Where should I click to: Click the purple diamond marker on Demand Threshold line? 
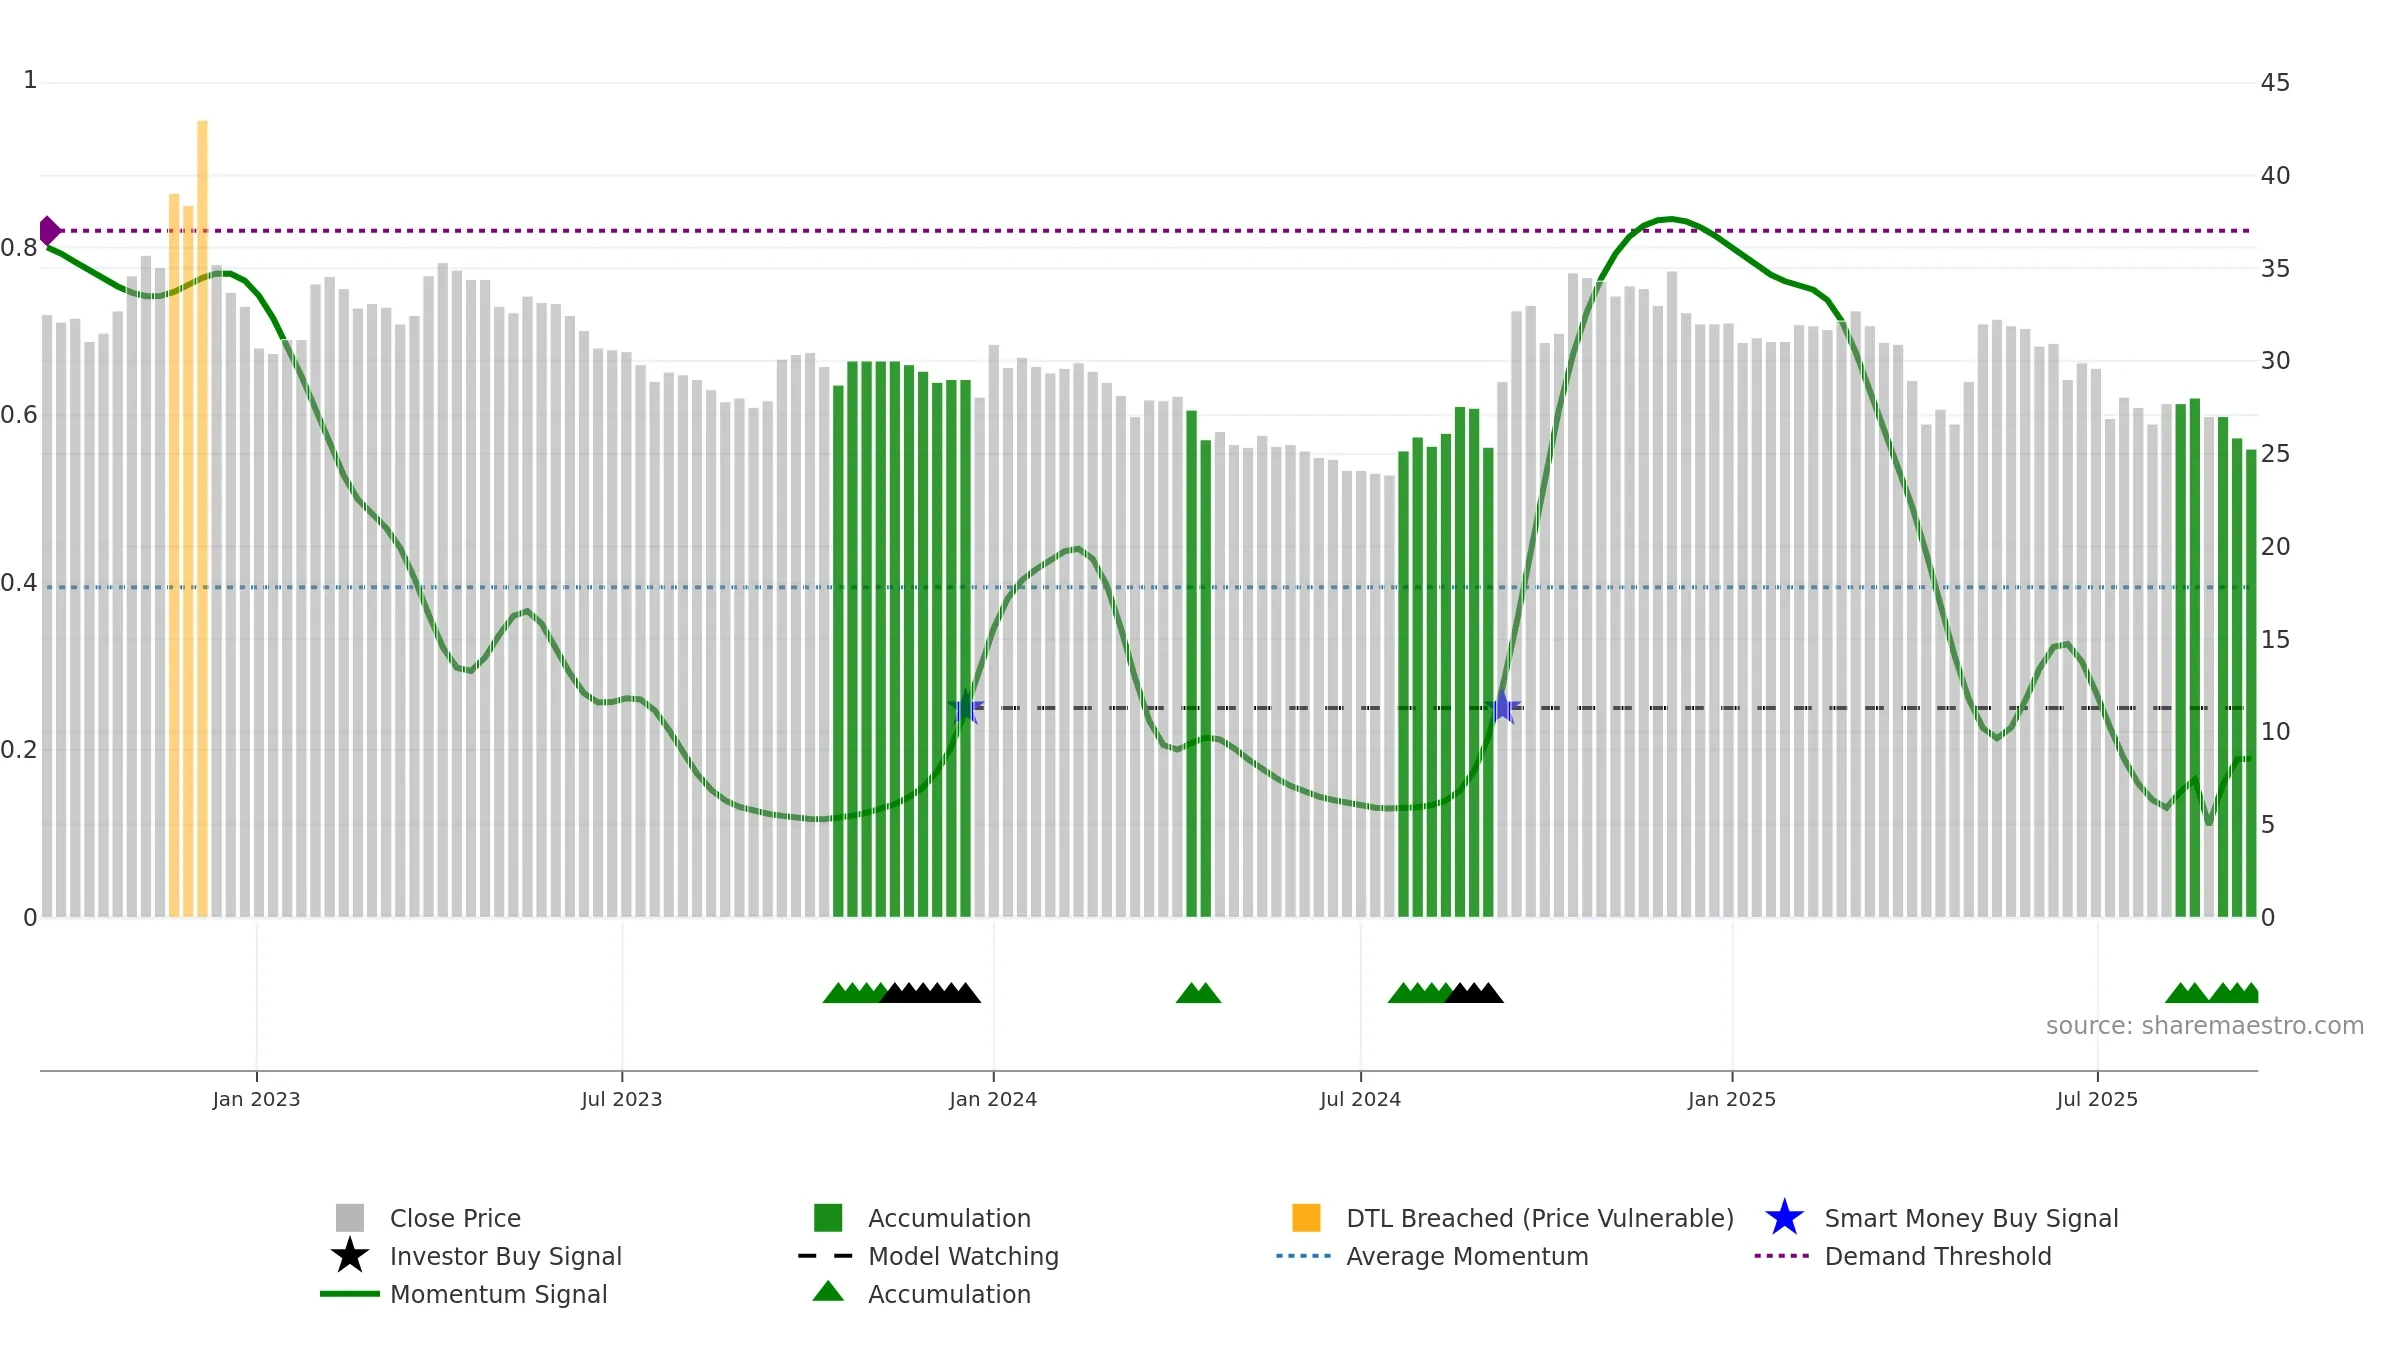click(x=49, y=231)
